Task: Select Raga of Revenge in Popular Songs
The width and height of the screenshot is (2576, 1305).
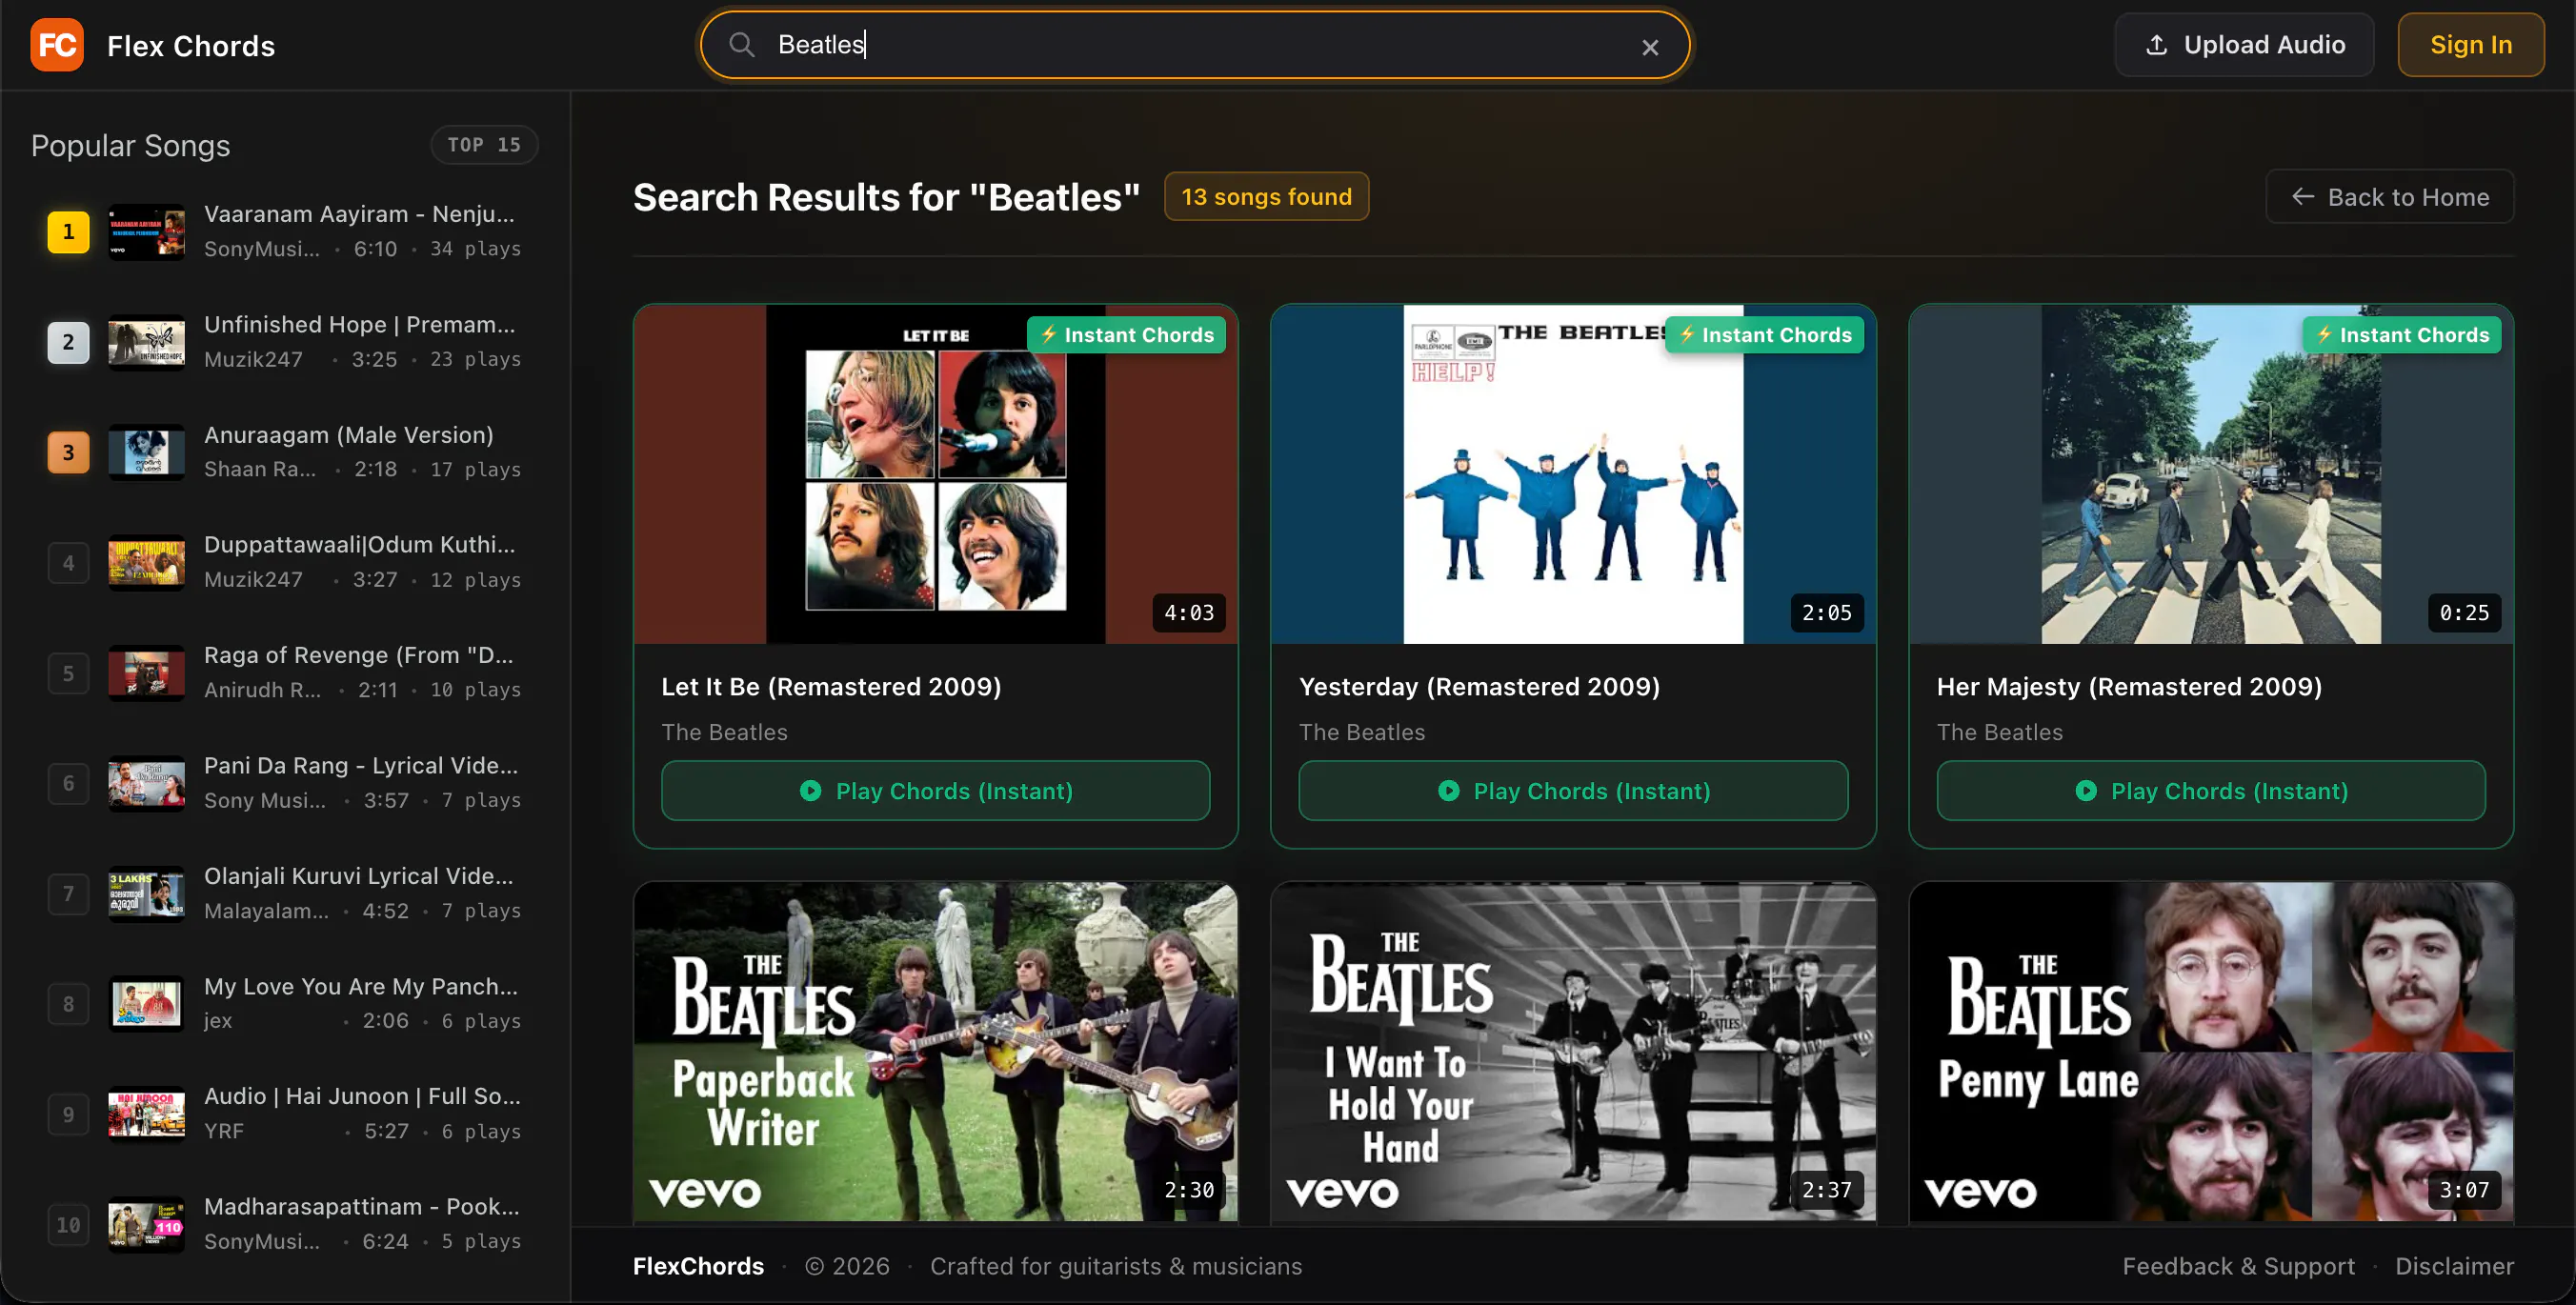Action: (285, 673)
